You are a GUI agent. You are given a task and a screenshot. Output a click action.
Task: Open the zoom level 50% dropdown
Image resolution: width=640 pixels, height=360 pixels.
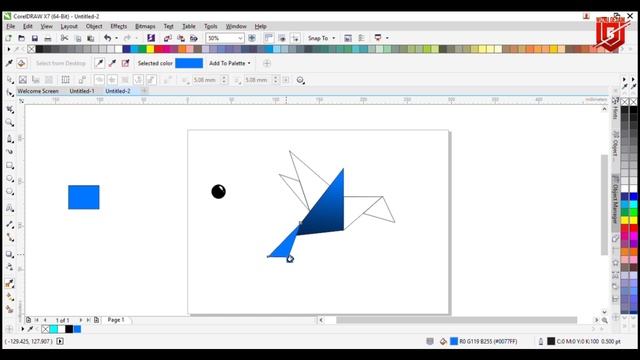tap(240, 38)
